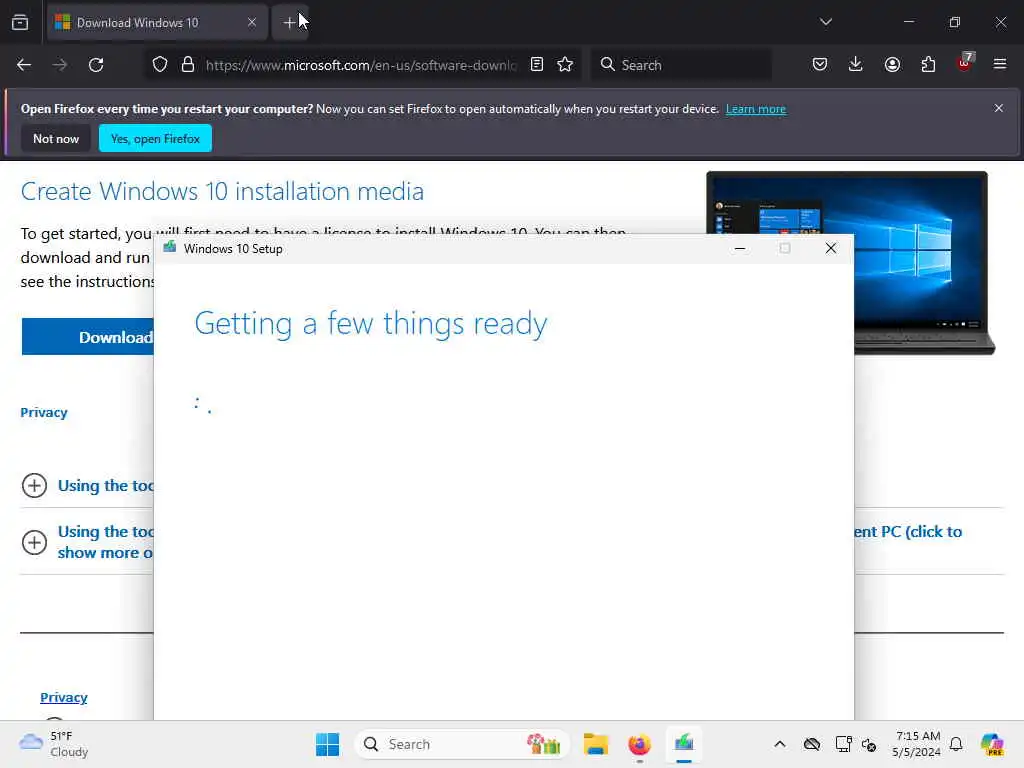Switch to Firefox in taskbar
The image size is (1024, 768).
[639, 744]
